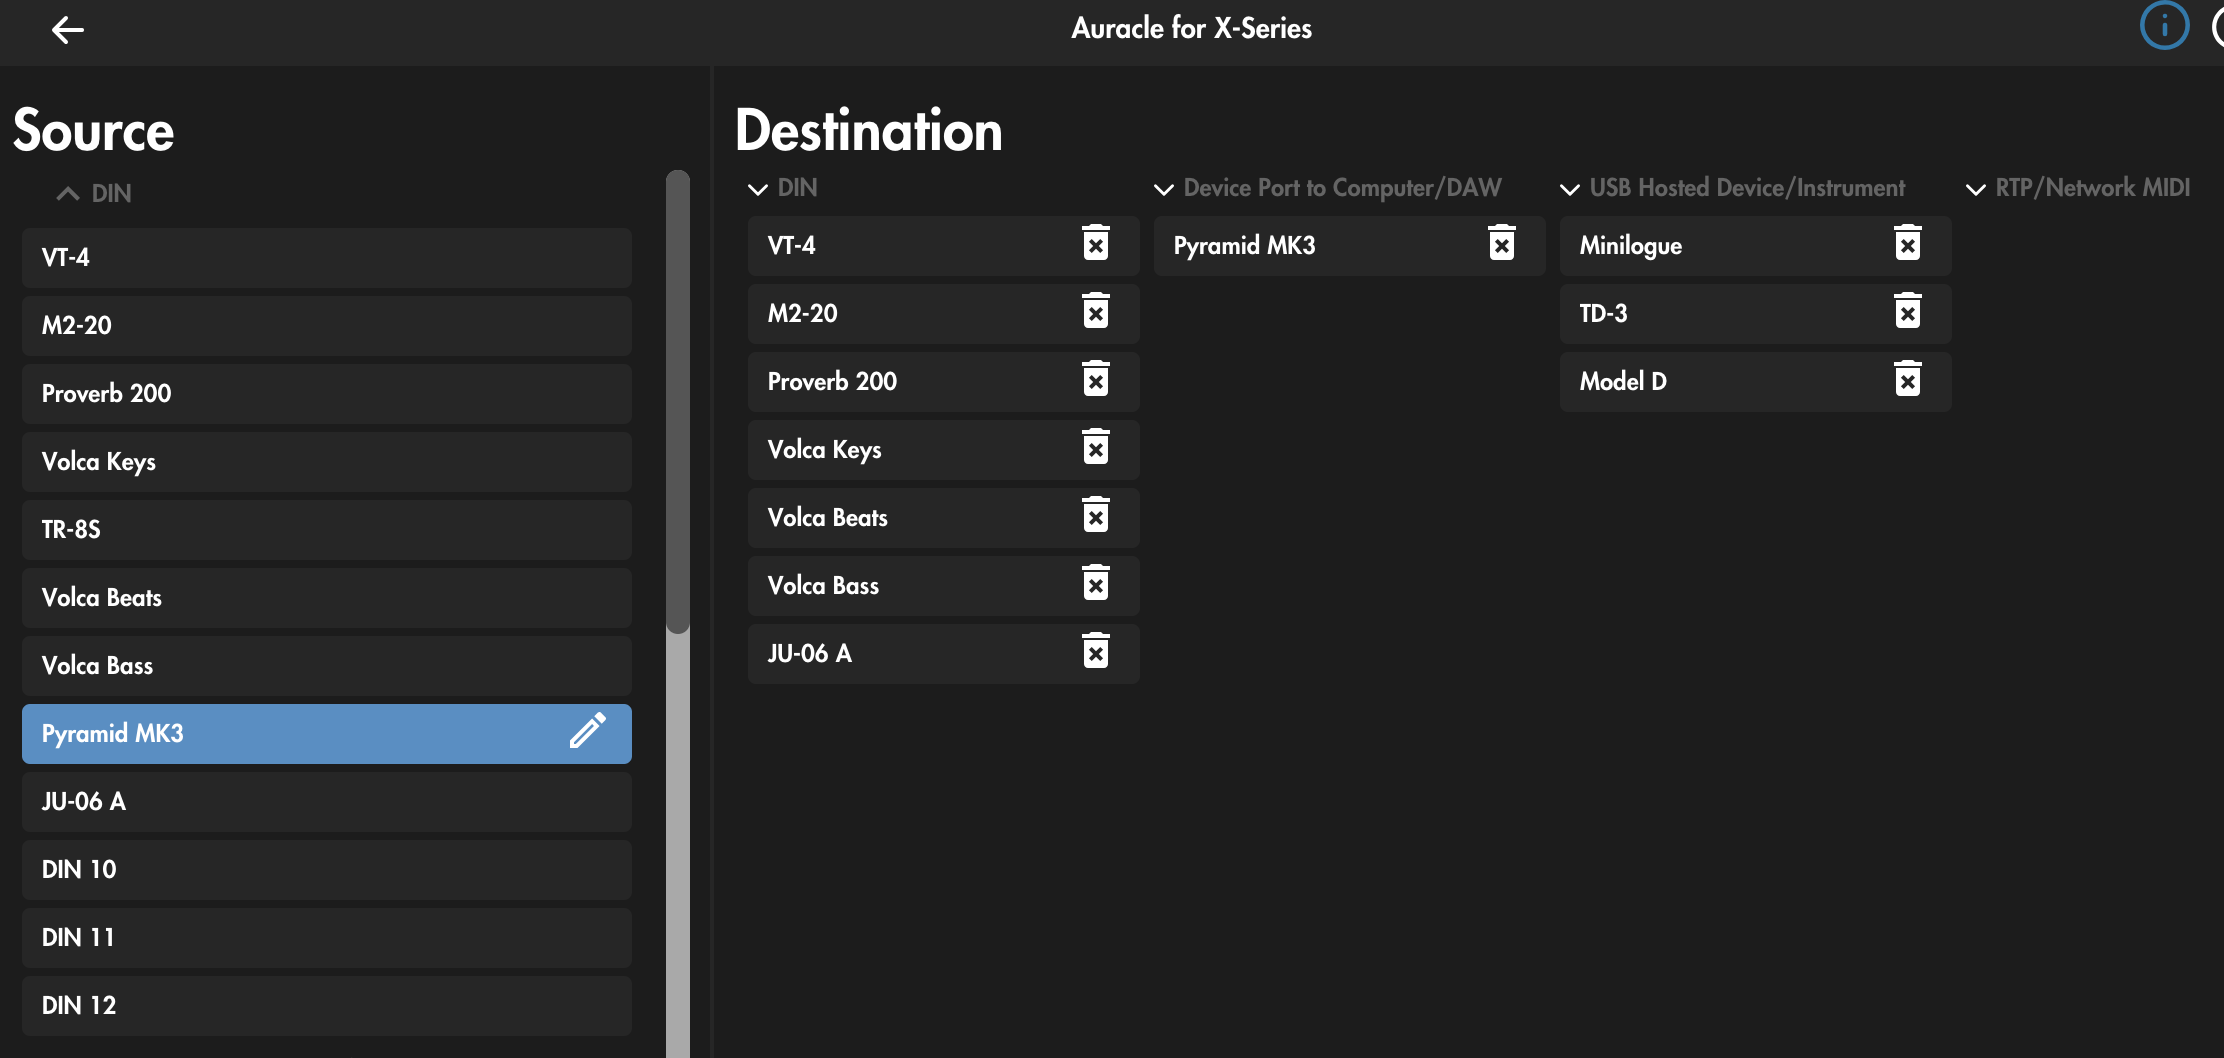Select VT-4 as source

pyautogui.click(x=327, y=258)
